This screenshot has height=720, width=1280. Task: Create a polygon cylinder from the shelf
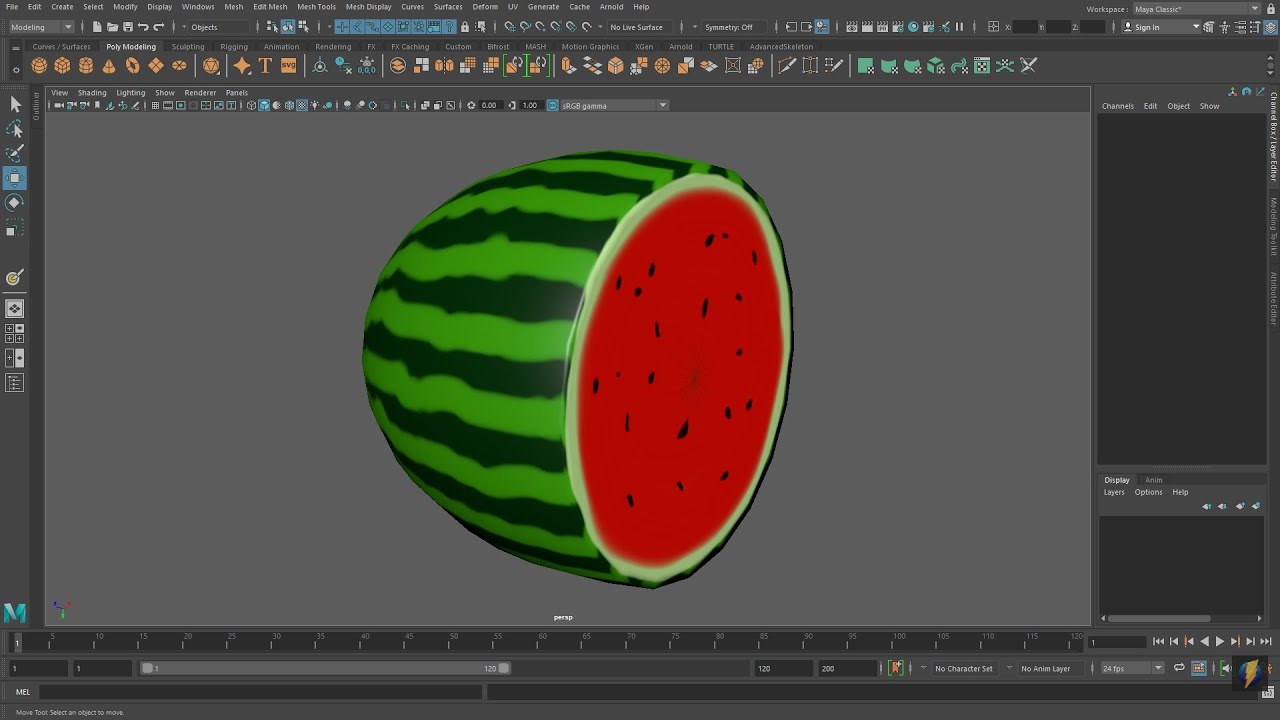click(86, 66)
